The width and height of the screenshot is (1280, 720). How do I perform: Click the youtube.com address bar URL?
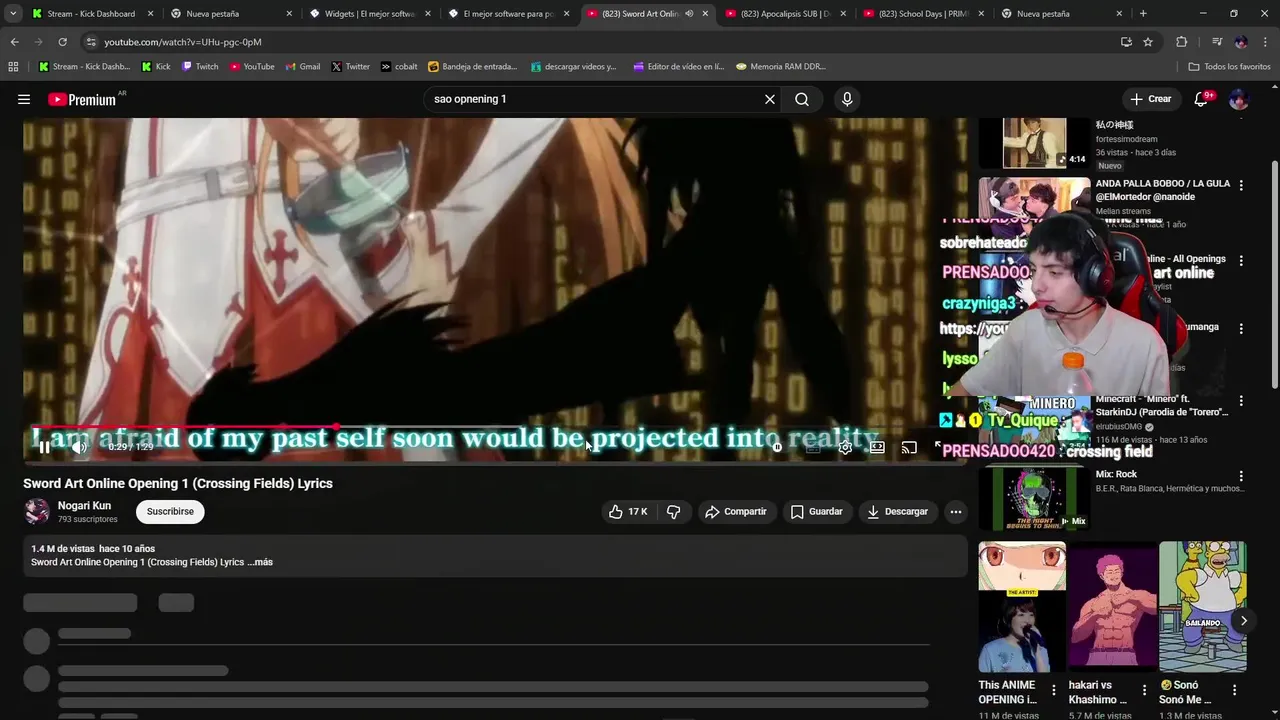click(x=183, y=42)
